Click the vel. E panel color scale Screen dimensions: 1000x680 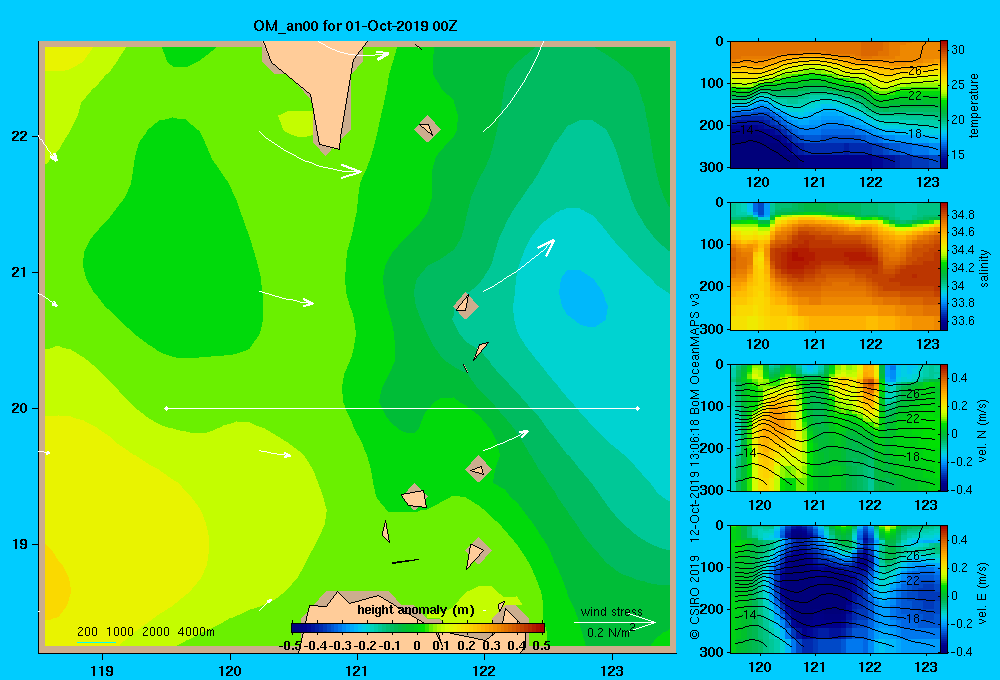pyautogui.click(x=943, y=589)
